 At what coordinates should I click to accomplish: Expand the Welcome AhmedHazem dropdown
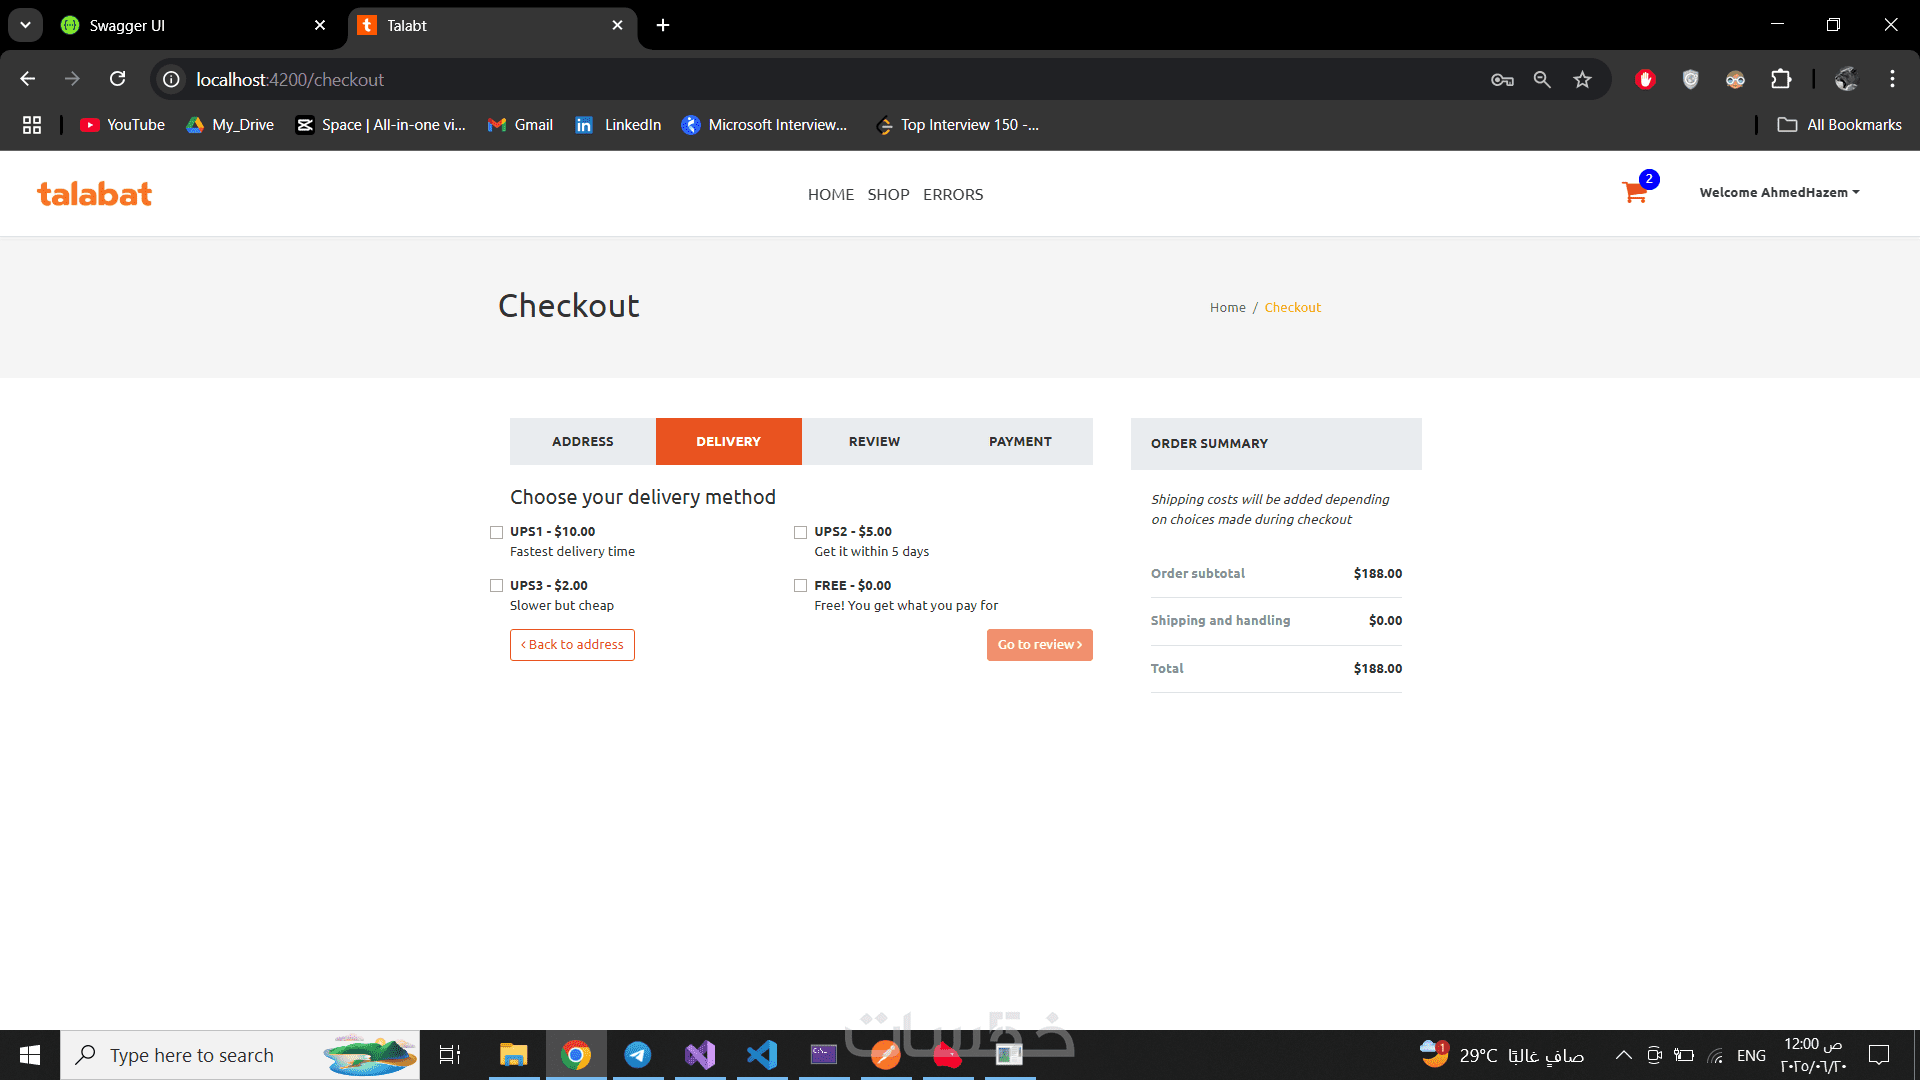pyautogui.click(x=1779, y=193)
